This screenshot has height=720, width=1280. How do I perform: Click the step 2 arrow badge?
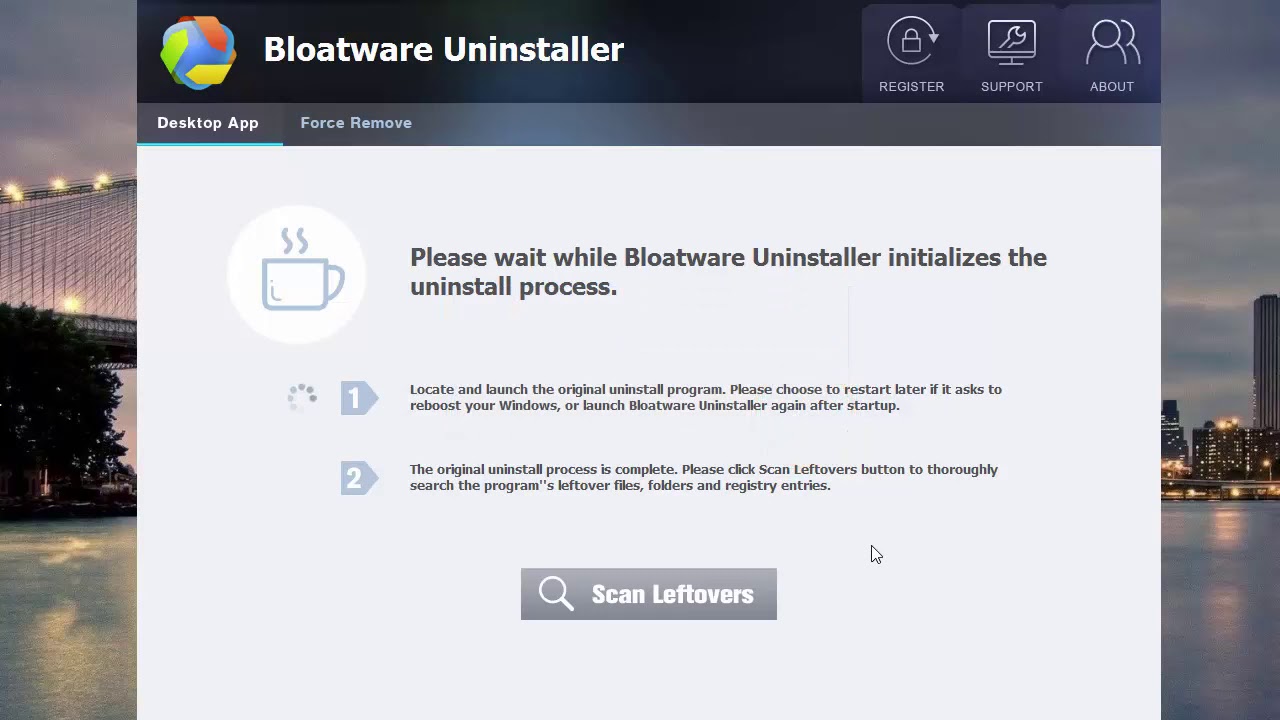point(359,478)
